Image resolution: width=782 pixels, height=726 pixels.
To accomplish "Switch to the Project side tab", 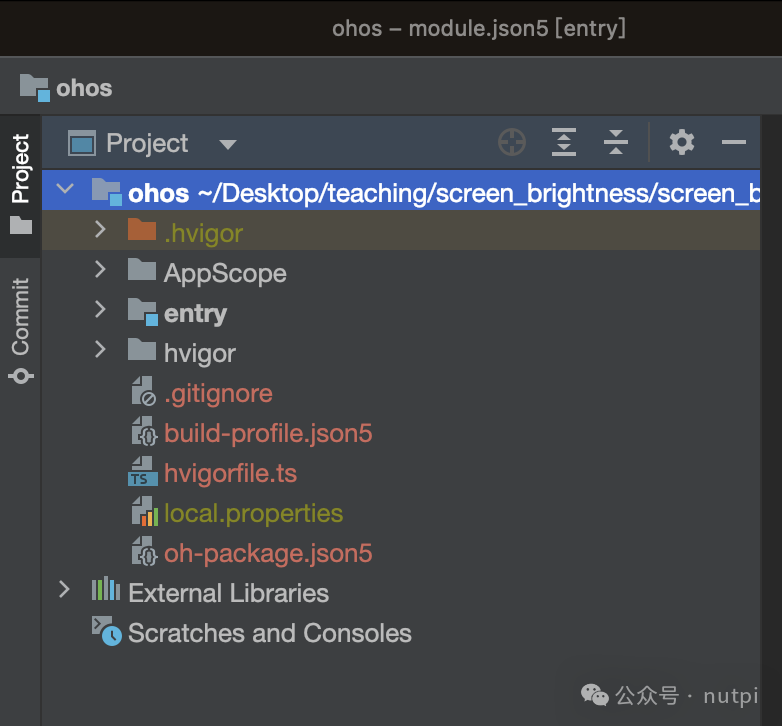I will click(20, 184).
